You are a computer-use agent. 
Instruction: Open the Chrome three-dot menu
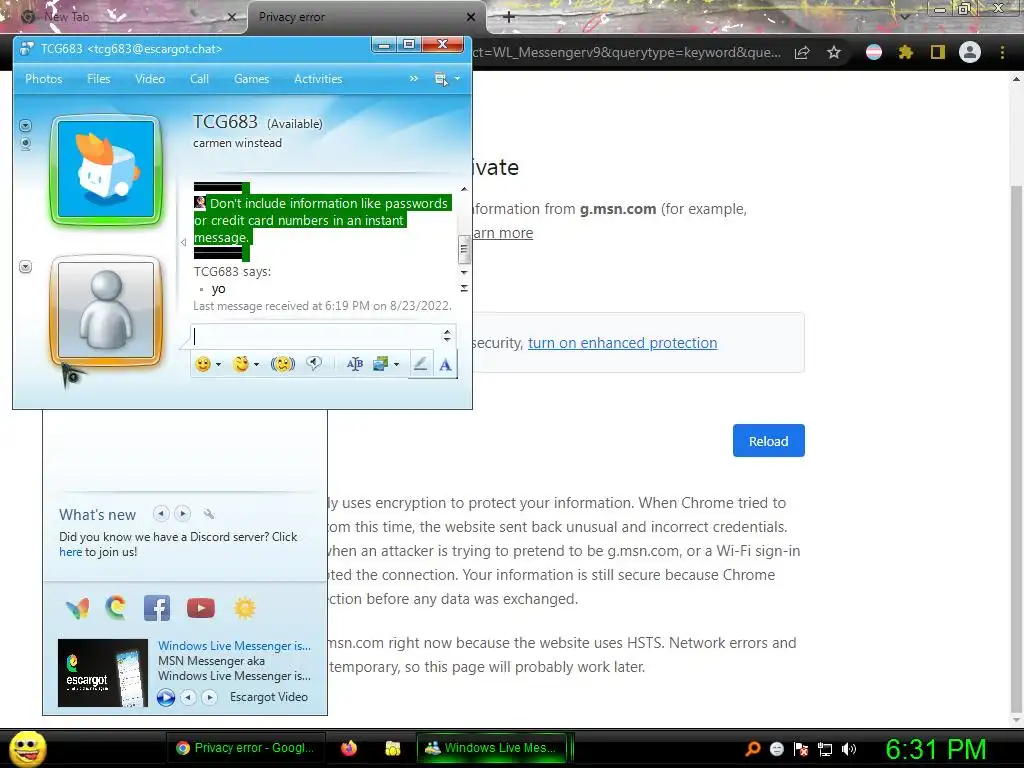[x=1002, y=52]
